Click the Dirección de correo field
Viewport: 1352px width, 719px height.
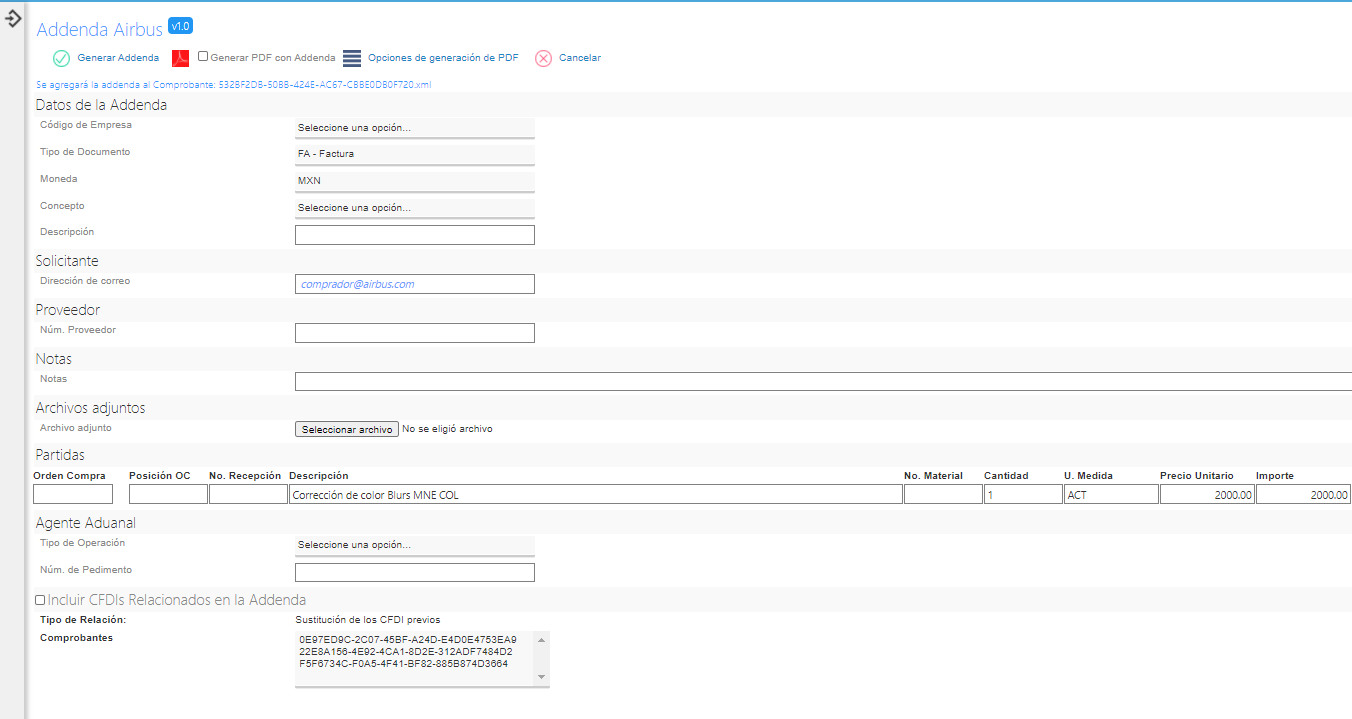coord(415,284)
